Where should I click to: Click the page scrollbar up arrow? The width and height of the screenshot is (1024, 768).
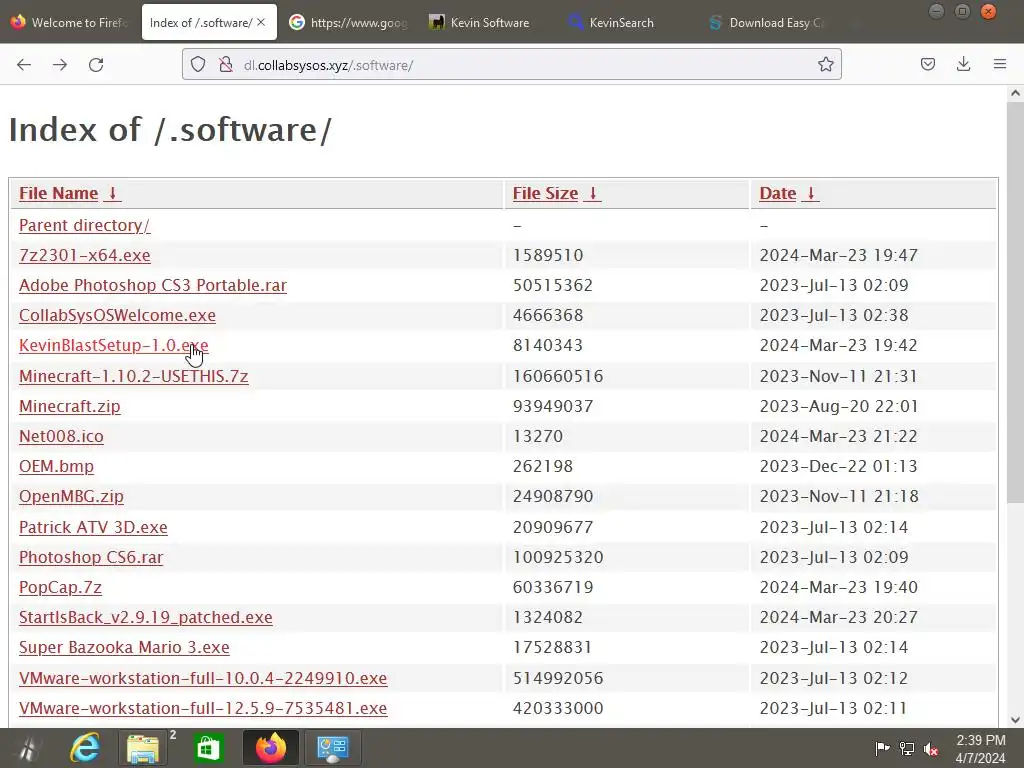[x=1015, y=93]
